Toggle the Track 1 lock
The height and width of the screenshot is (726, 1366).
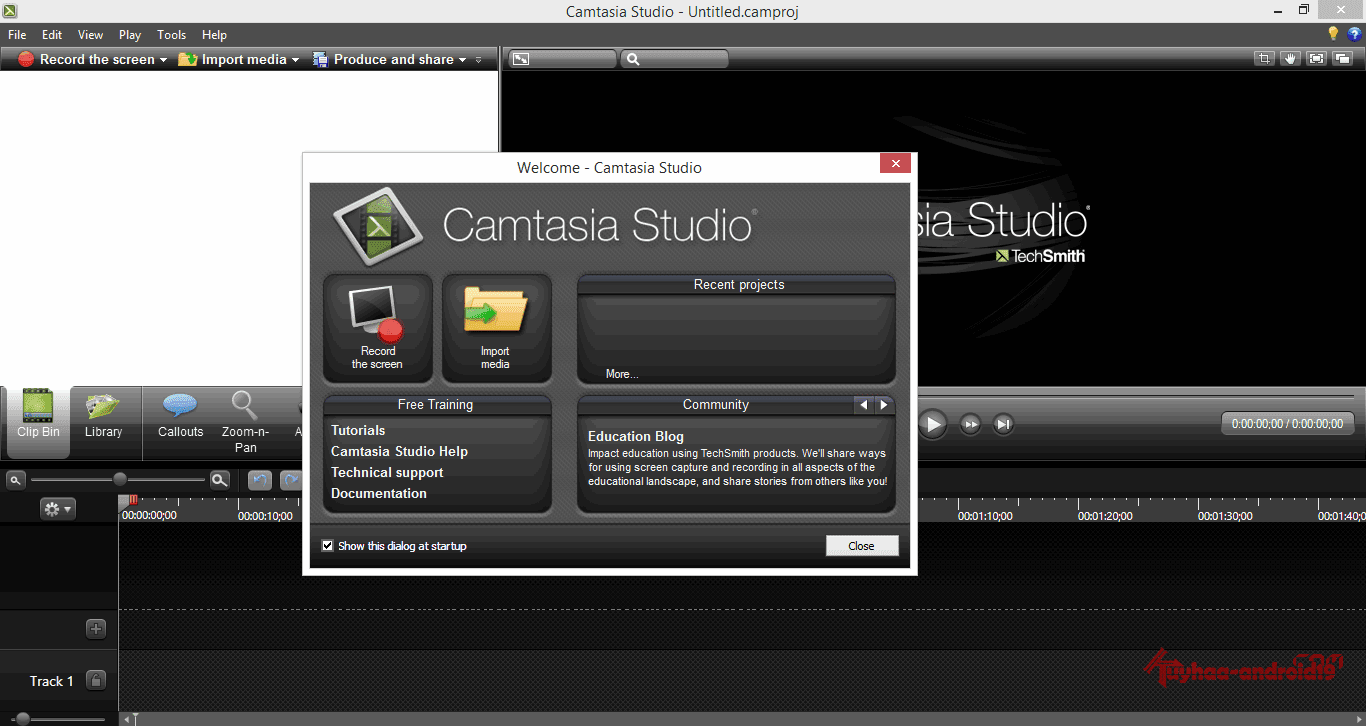96,680
